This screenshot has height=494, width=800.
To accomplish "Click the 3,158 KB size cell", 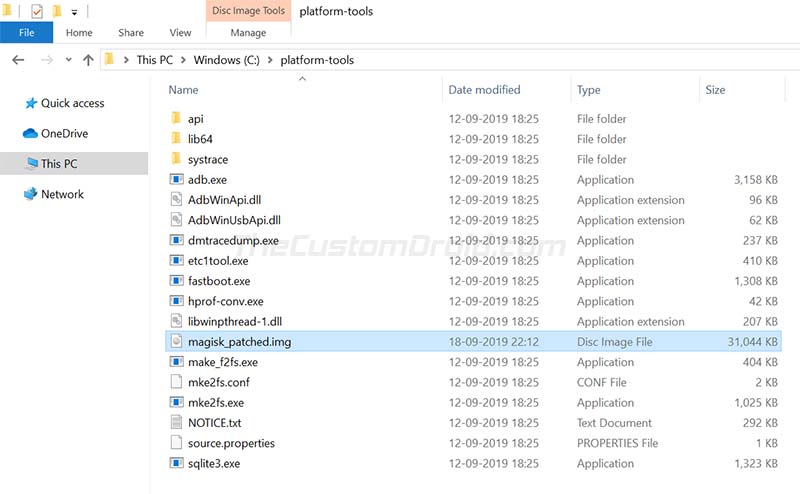I will click(x=756, y=180).
